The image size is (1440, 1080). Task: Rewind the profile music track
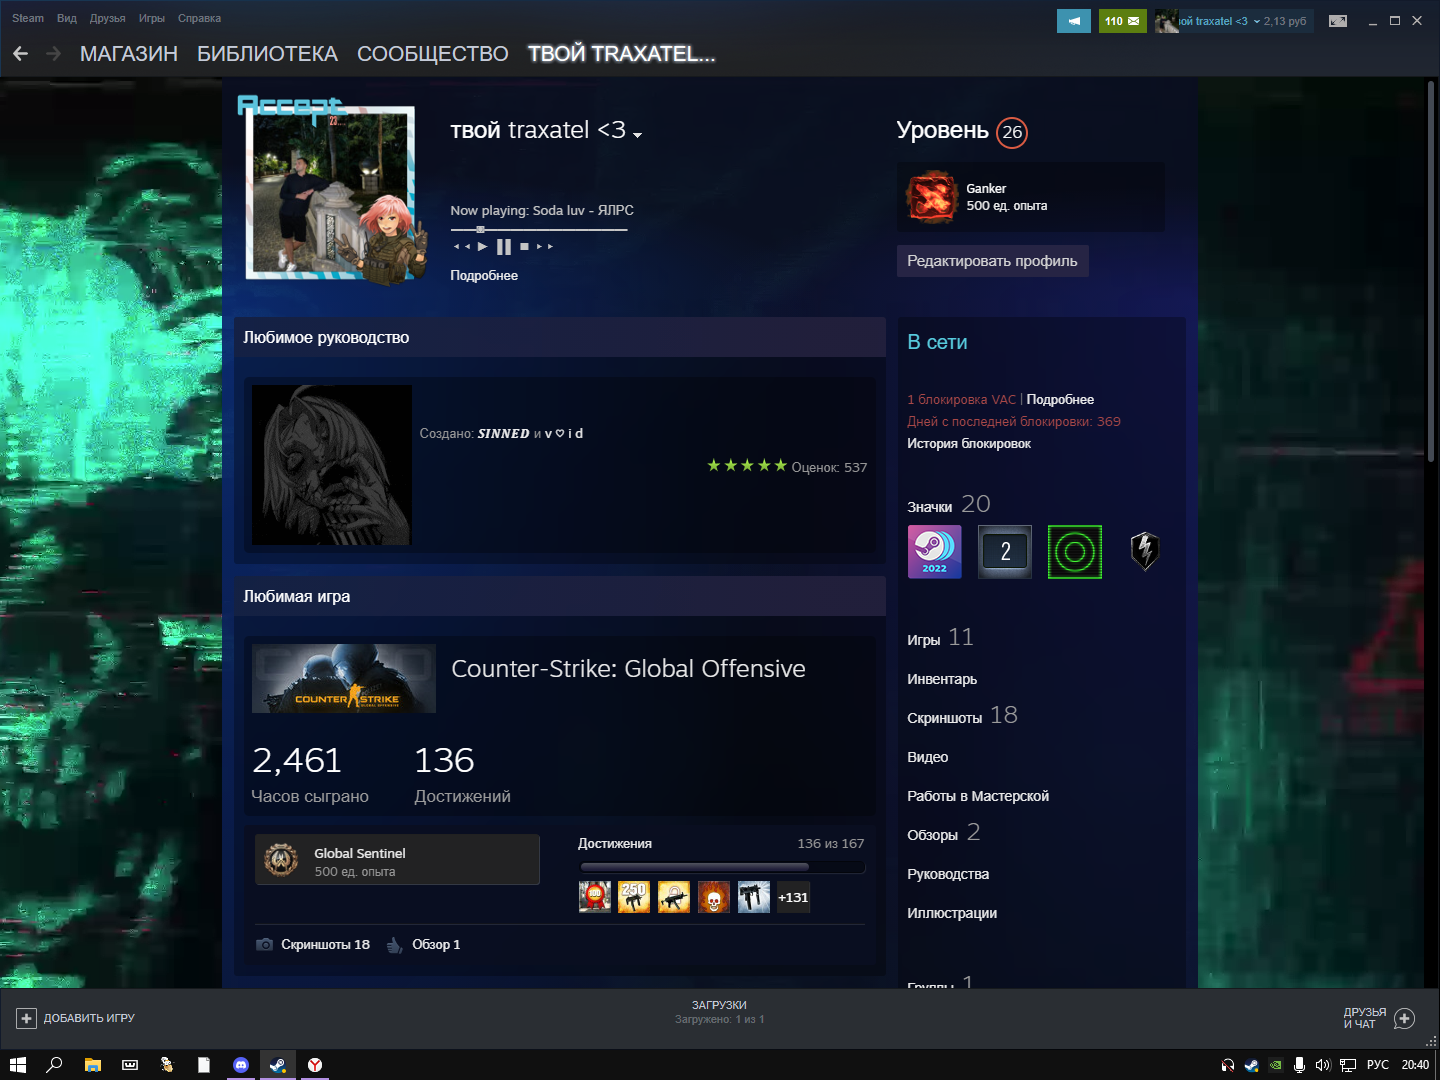point(461,246)
